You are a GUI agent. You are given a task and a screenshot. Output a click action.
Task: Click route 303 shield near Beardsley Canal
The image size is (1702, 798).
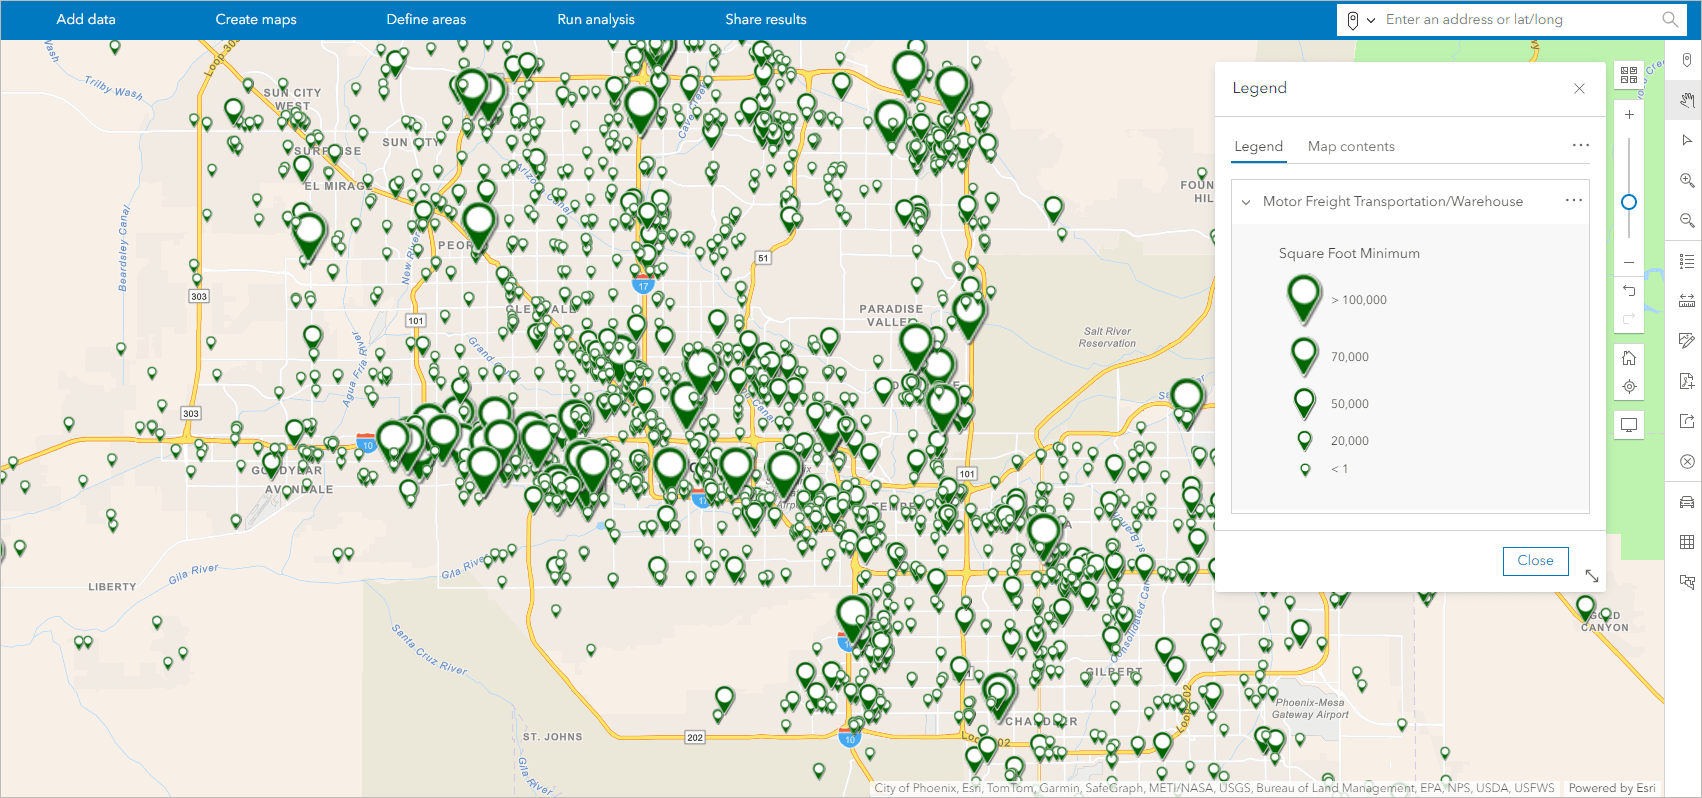199,297
